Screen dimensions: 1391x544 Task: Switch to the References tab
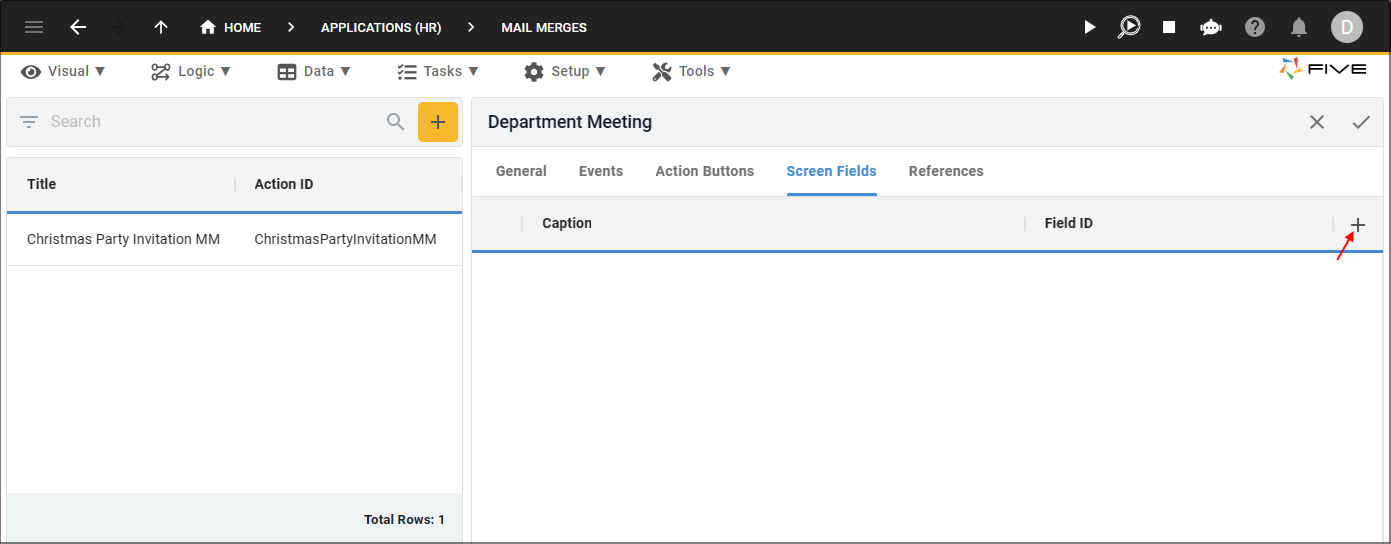pos(946,171)
